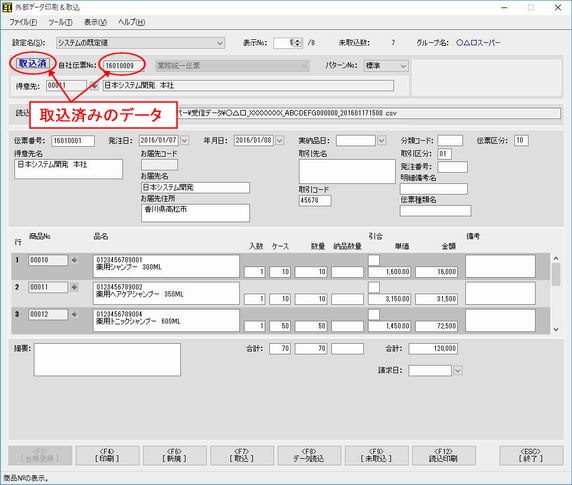Click the 取引区分 field showing 01
Screen dimensions: 572x485
click(x=444, y=154)
